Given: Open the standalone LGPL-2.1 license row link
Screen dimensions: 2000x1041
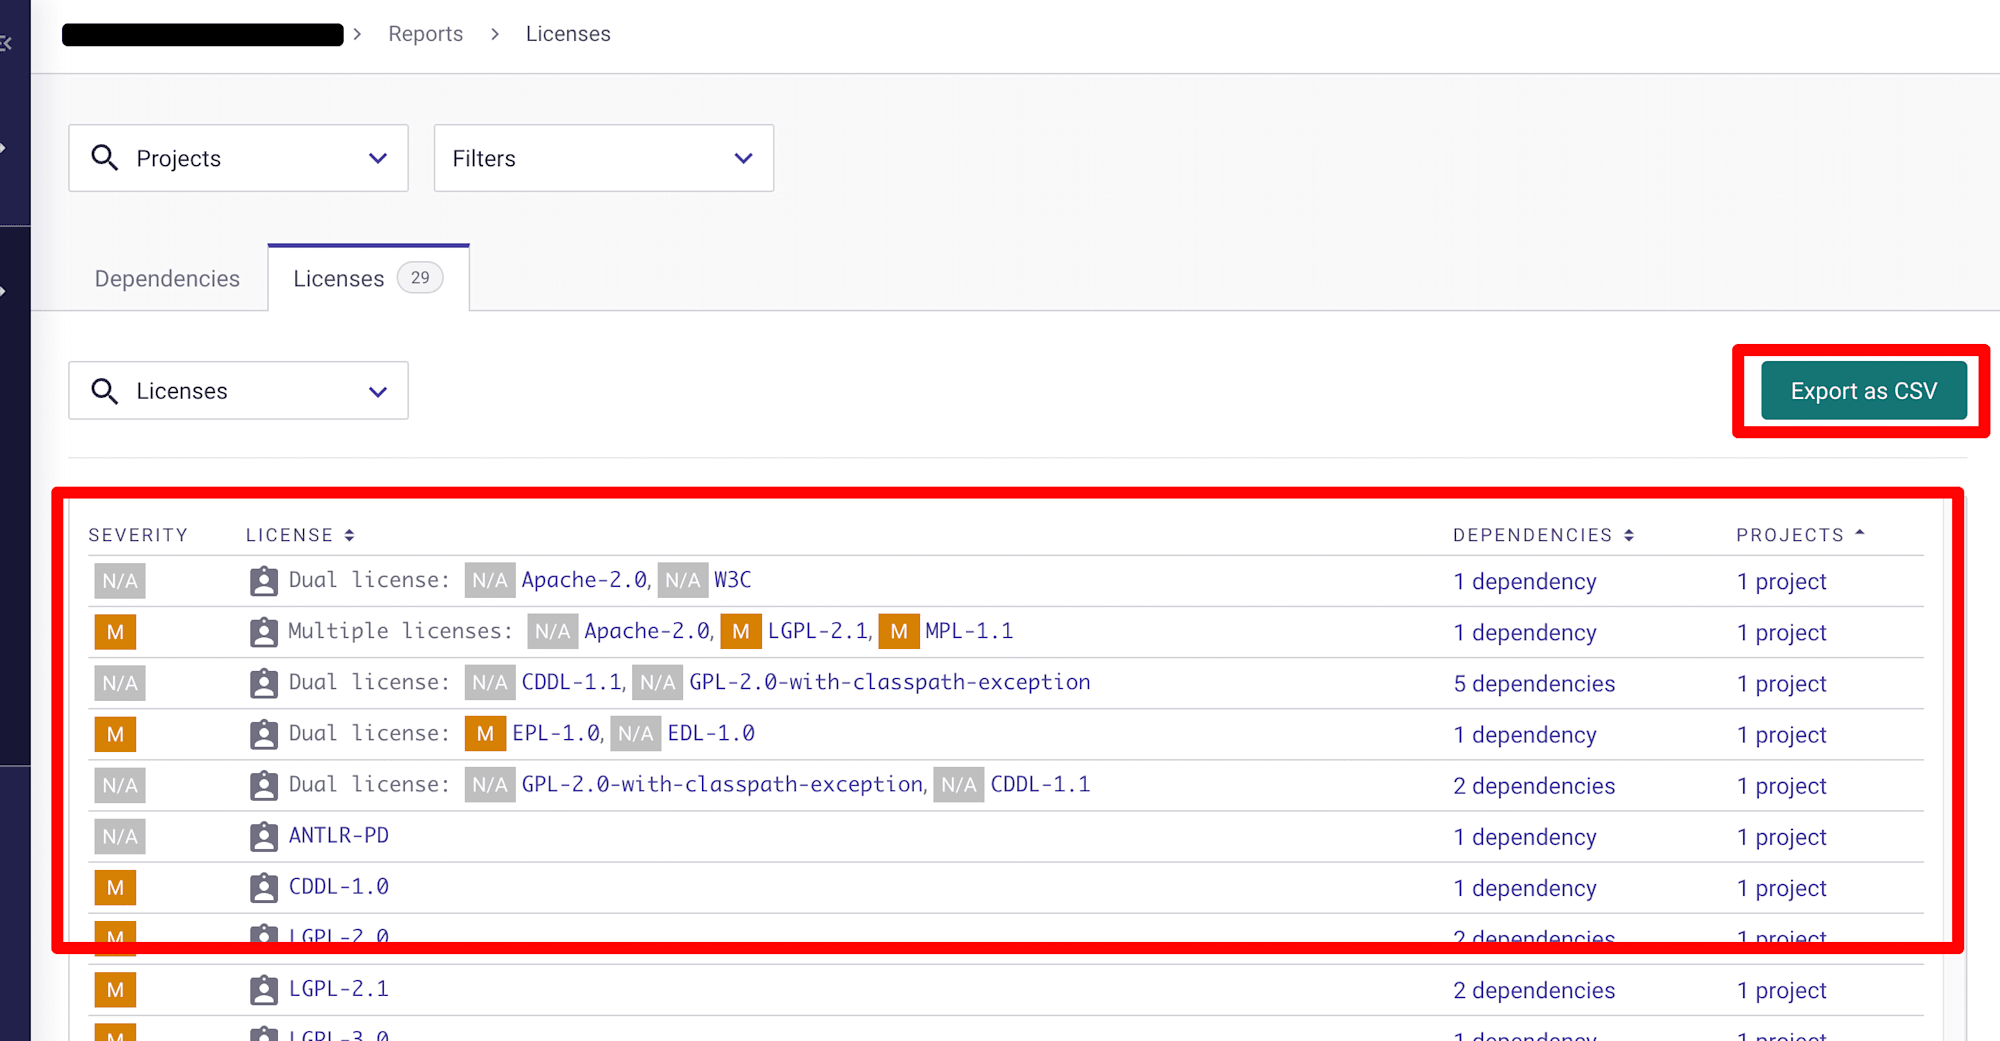Looking at the screenshot, I should (x=339, y=988).
